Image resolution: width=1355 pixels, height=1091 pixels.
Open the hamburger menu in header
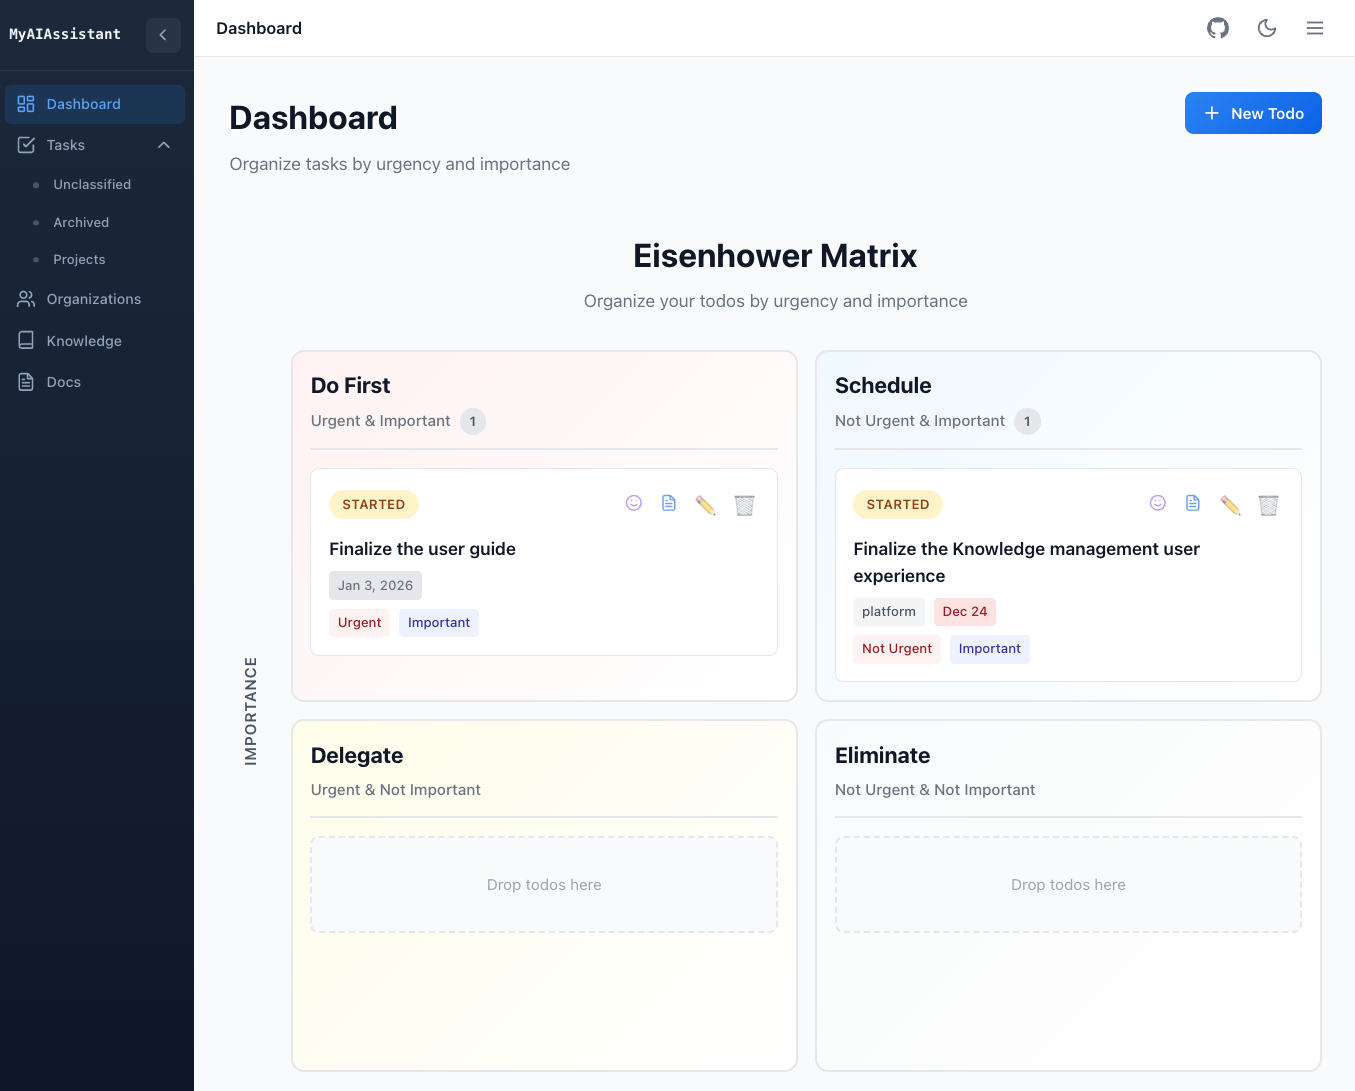tap(1314, 28)
